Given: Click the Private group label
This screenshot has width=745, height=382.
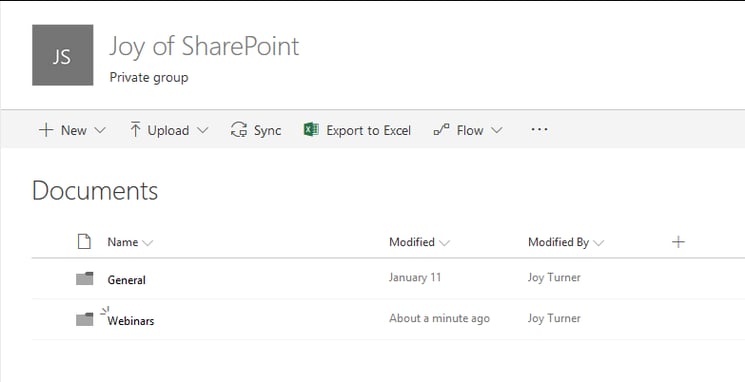Looking at the screenshot, I should tap(149, 77).
